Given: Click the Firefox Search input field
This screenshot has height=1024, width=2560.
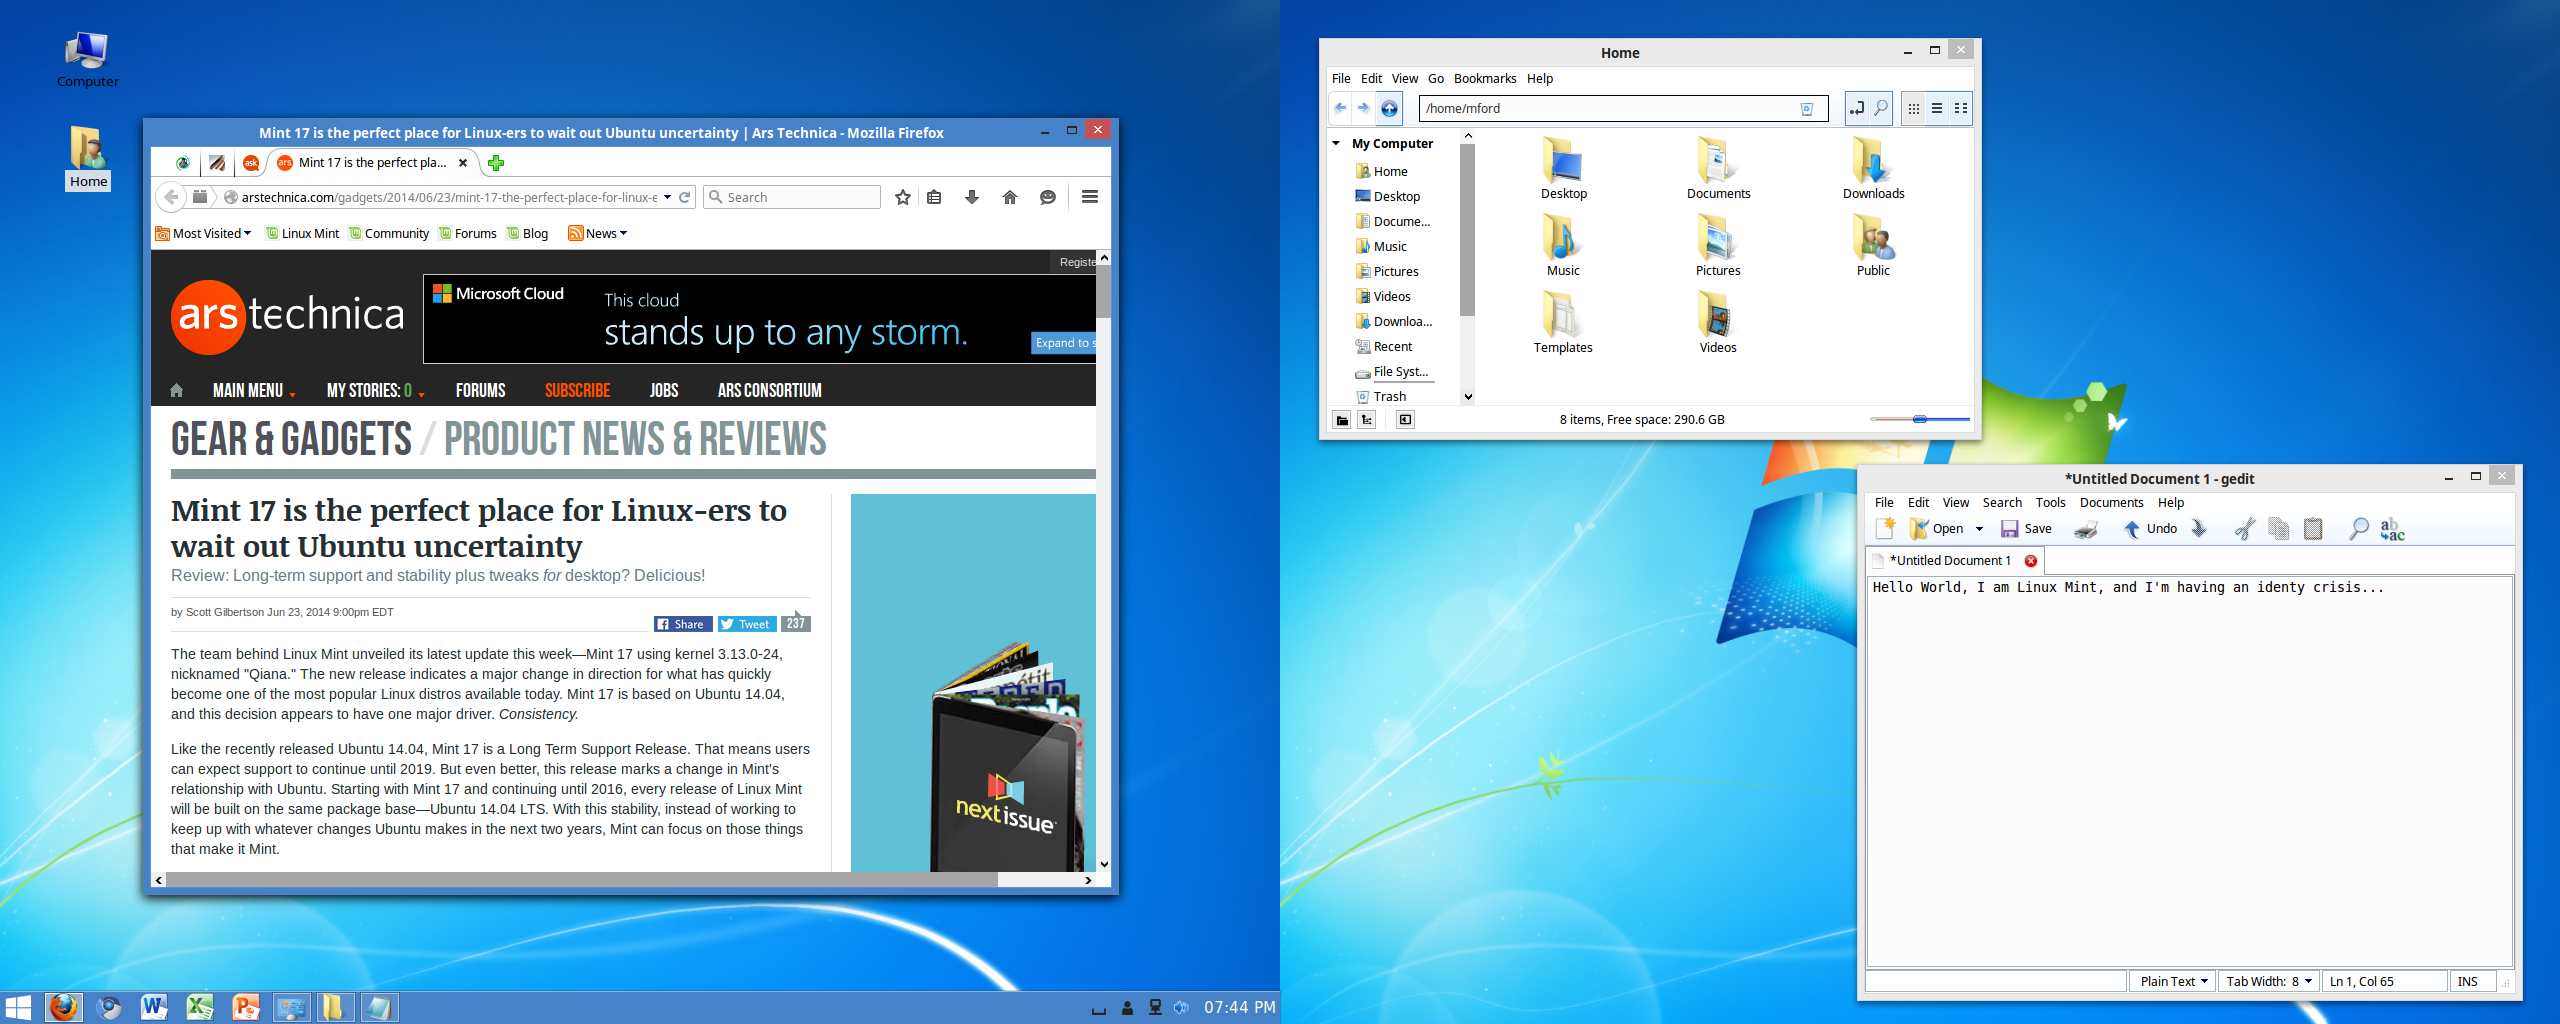Looking at the screenshot, I should click(792, 197).
